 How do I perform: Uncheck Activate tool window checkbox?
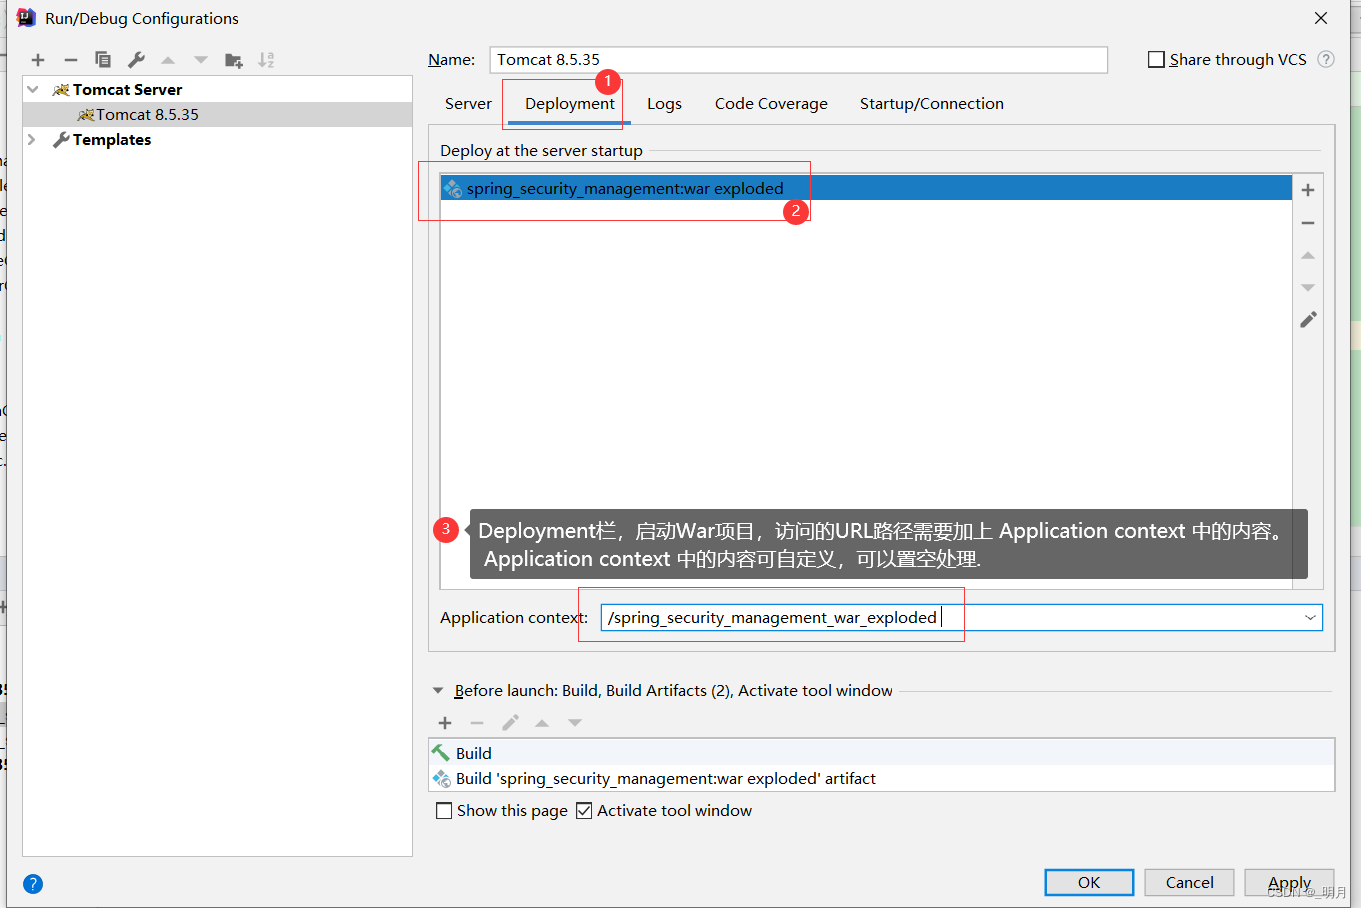[x=584, y=811]
